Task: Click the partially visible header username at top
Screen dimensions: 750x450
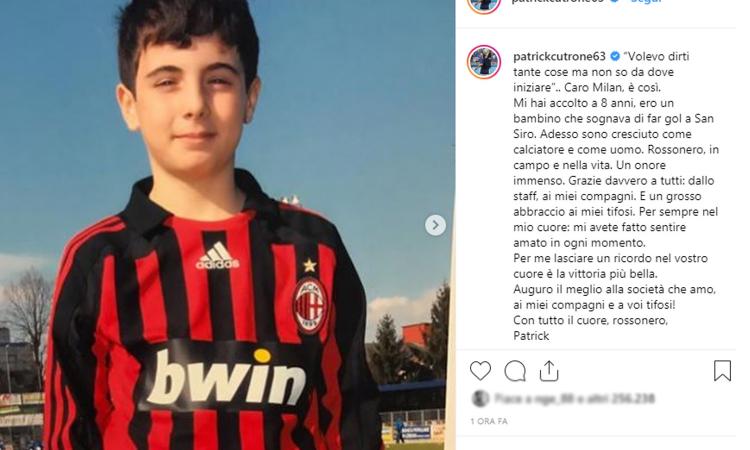Action: (x=558, y=2)
